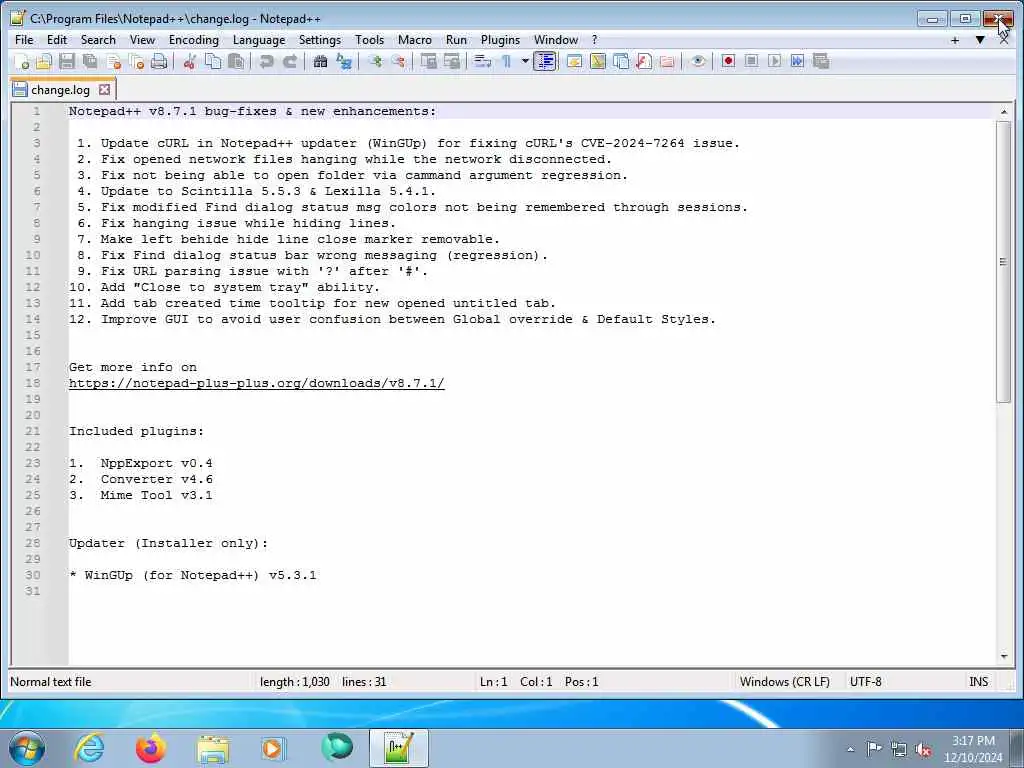Image resolution: width=1024 pixels, height=768 pixels.
Task: Open the notepad-plus-plus.org downloads link
Action: [x=257, y=383]
